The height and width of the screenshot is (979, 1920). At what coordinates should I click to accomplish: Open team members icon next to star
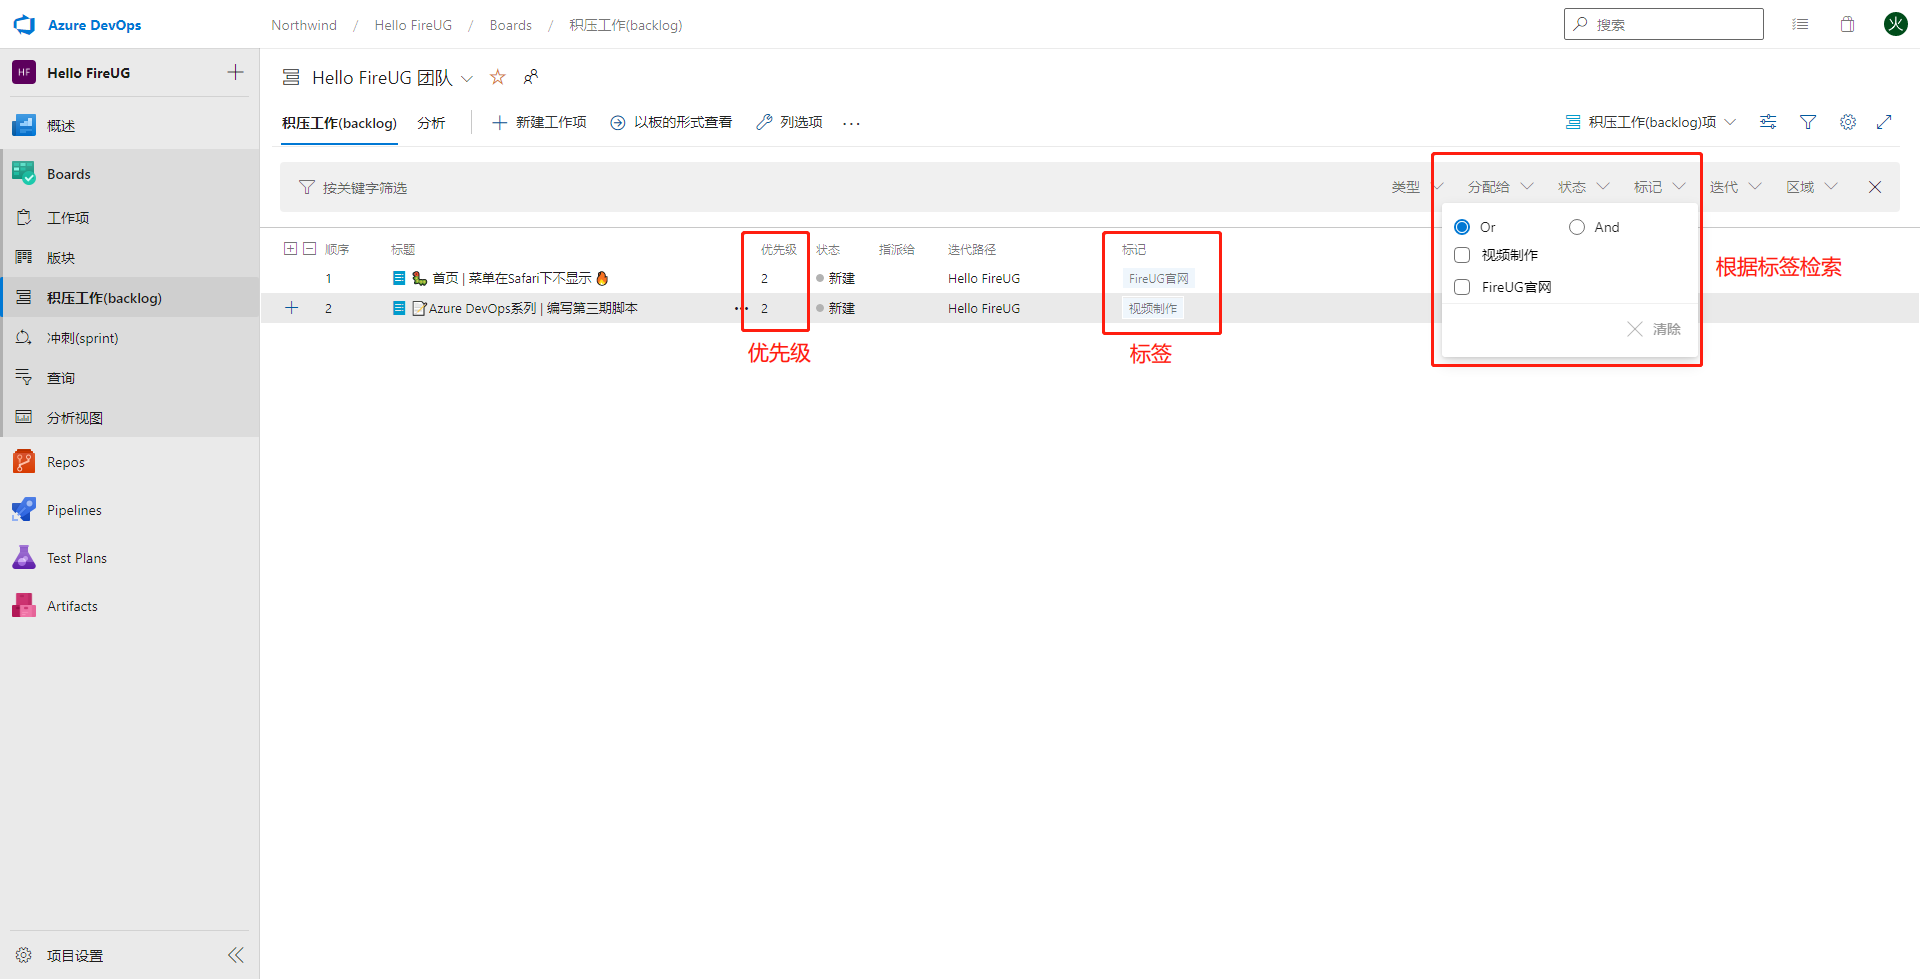[531, 77]
